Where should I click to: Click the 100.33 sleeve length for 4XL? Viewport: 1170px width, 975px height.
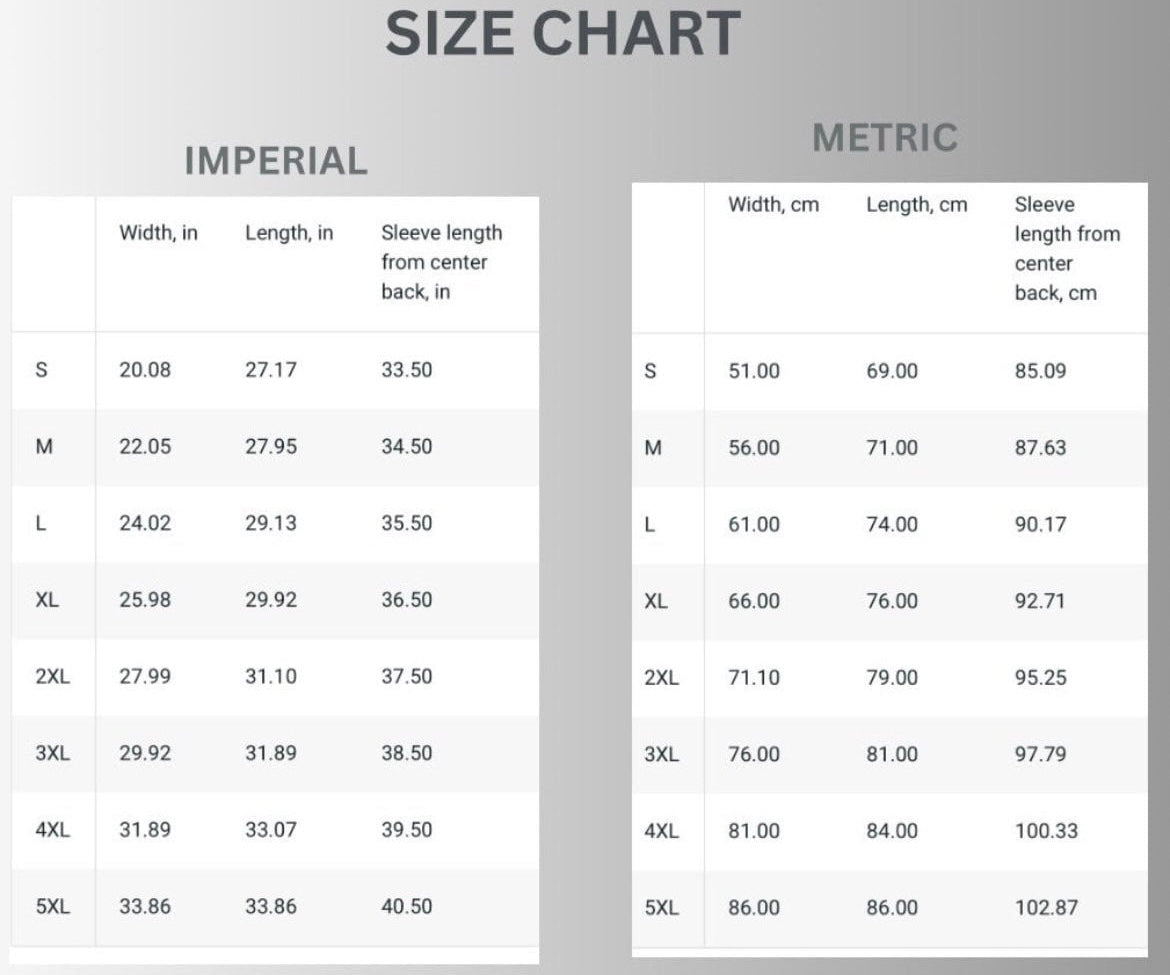coord(1046,831)
